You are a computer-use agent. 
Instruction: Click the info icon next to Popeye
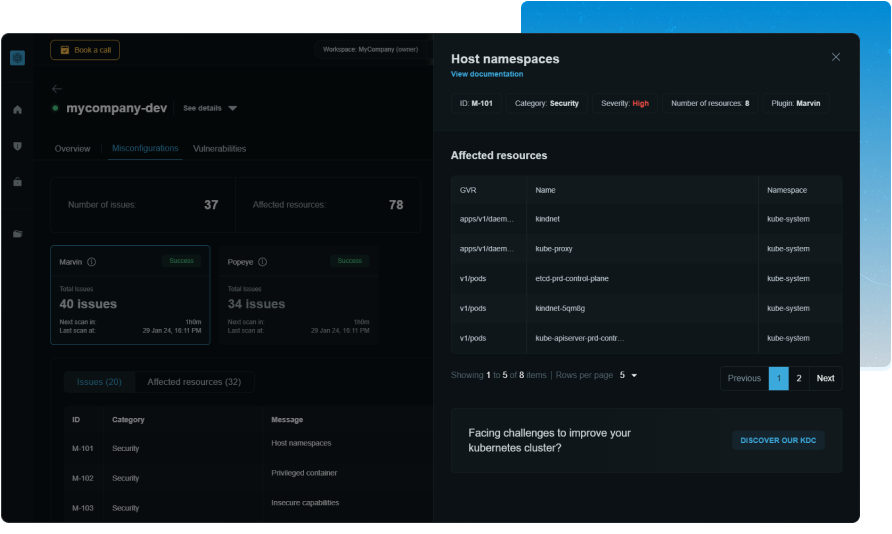[x=262, y=262]
